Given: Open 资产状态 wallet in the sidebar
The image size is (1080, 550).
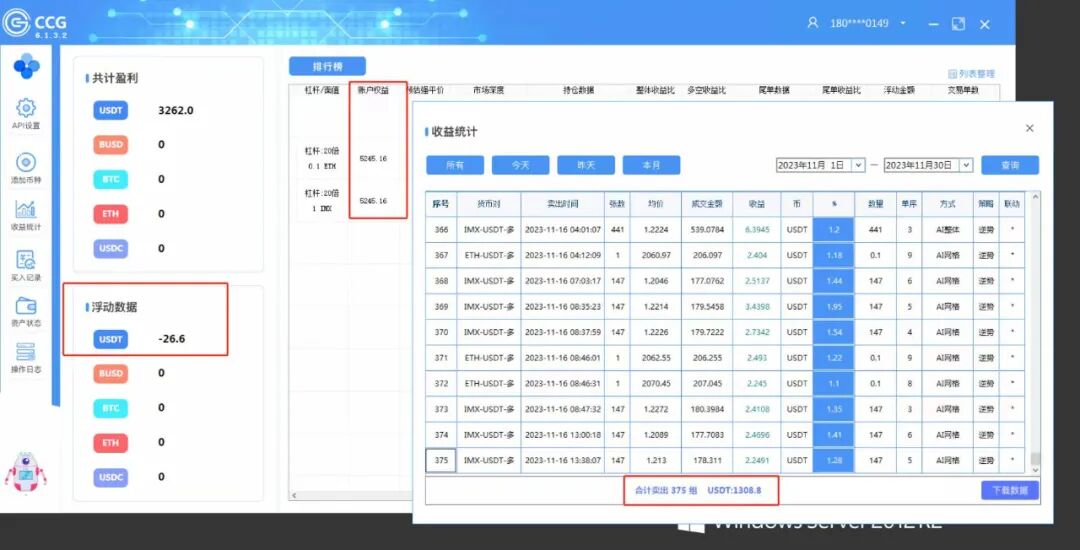Looking at the screenshot, I should [x=25, y=312].
